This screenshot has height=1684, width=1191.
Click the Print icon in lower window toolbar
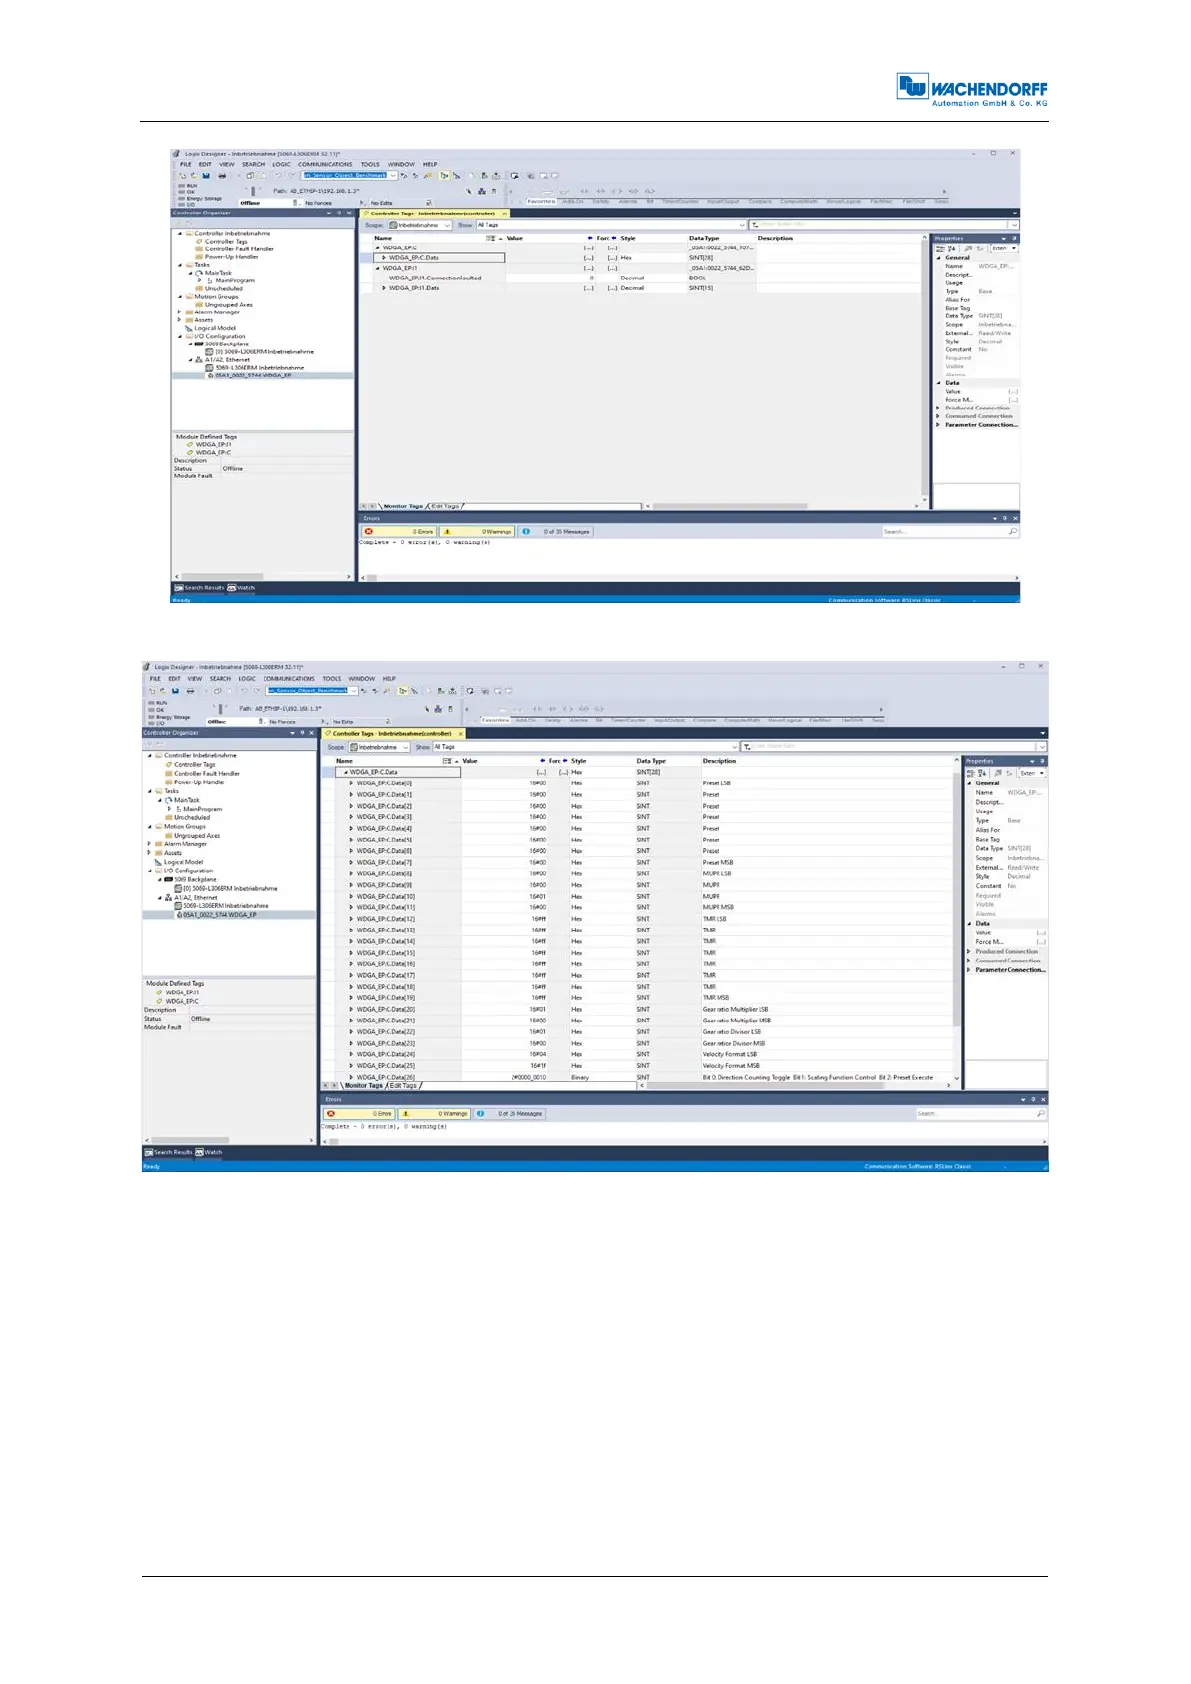coord(190,691)
